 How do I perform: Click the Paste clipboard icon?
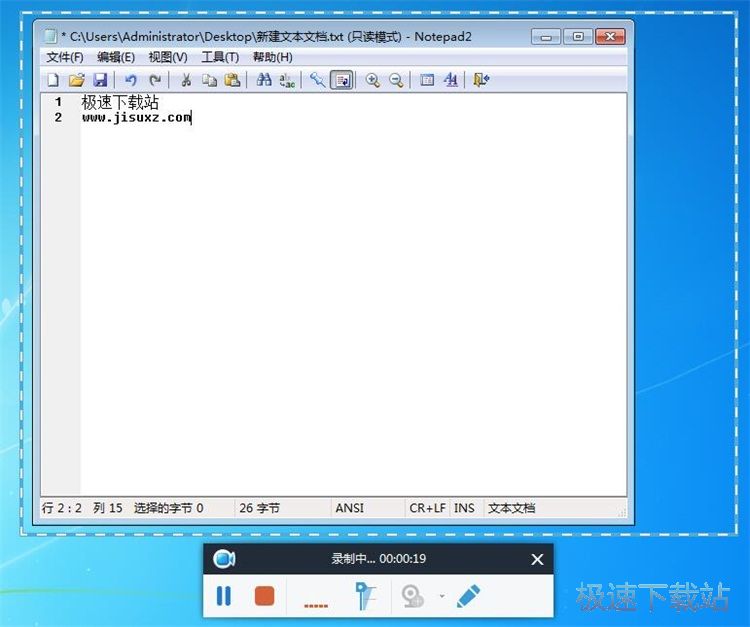232,80
